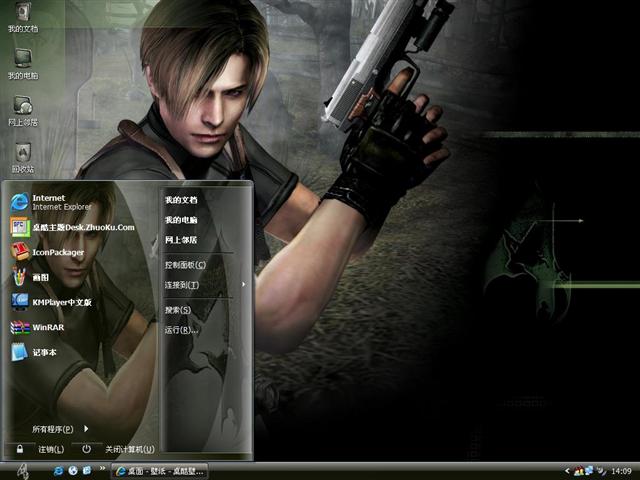Open 控制面板(C) control panel
Screen dimensions: 640x480
185,265
